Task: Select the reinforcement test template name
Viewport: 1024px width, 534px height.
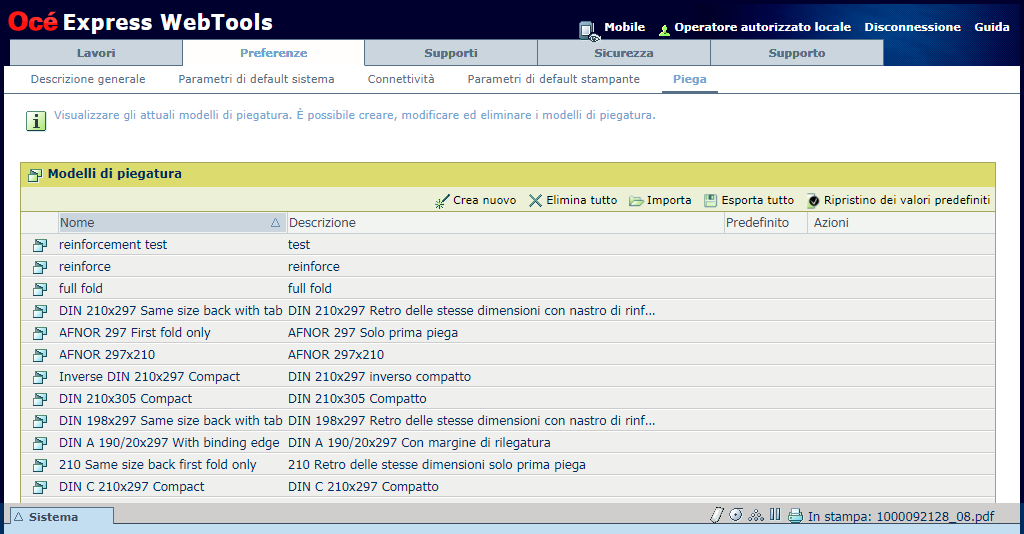Action: coord(113,244)
